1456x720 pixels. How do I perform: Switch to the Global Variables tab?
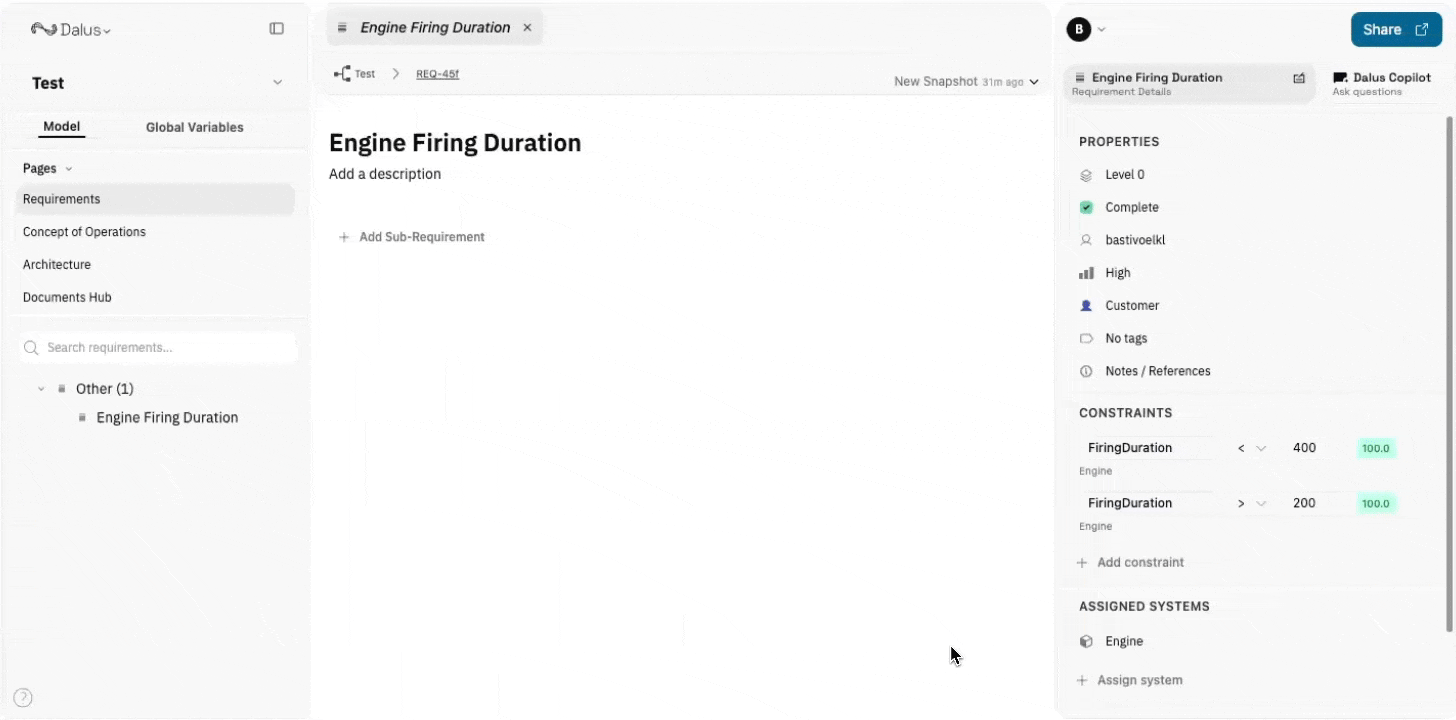[x=194, y=127]
